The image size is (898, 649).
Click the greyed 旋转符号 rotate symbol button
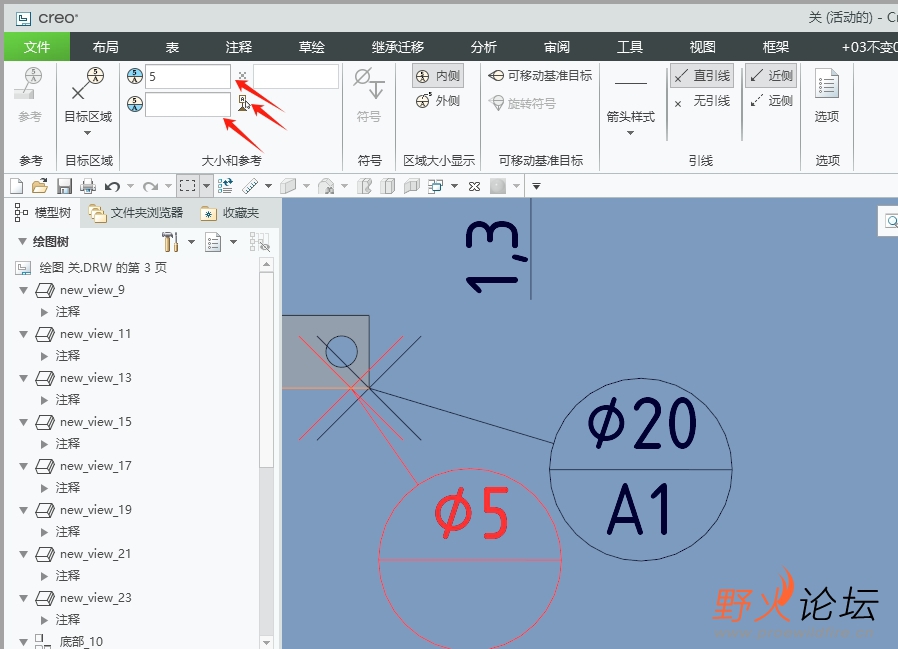tap(522, 103)
